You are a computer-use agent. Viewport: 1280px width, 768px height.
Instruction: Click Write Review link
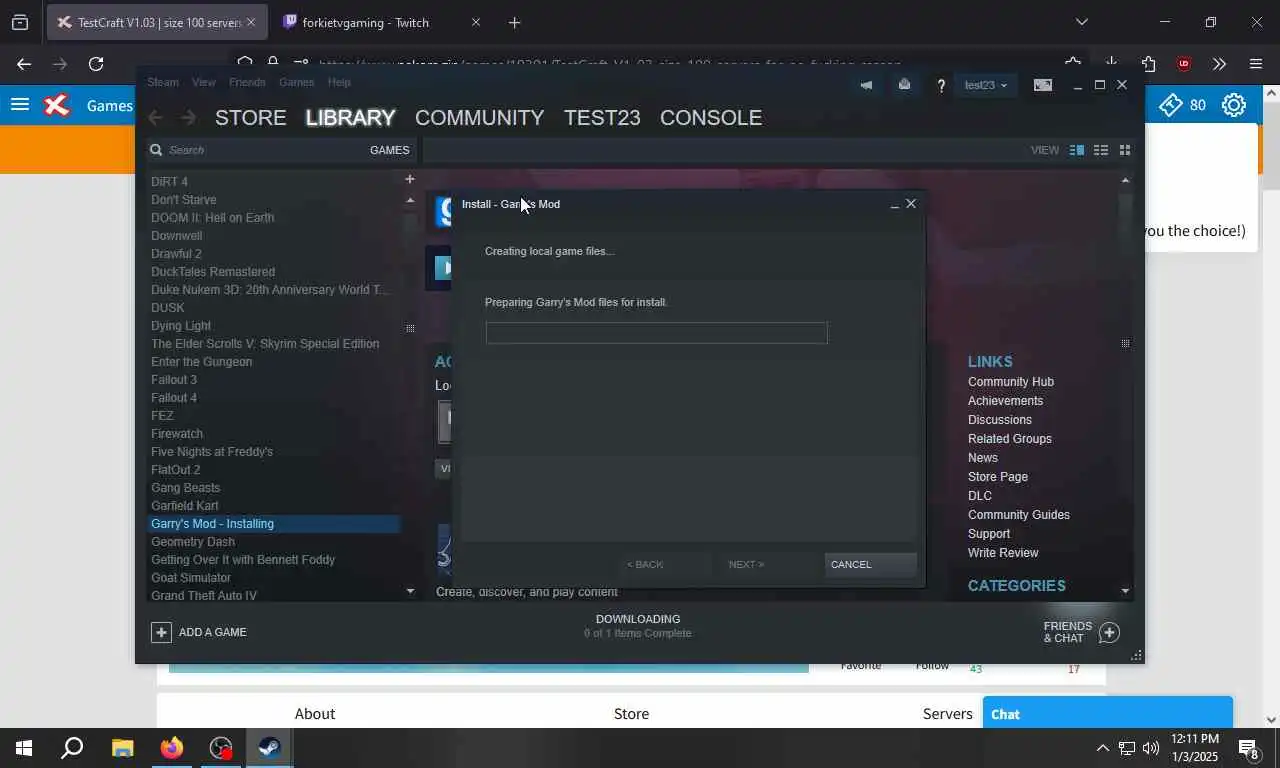coord(1003,553)
